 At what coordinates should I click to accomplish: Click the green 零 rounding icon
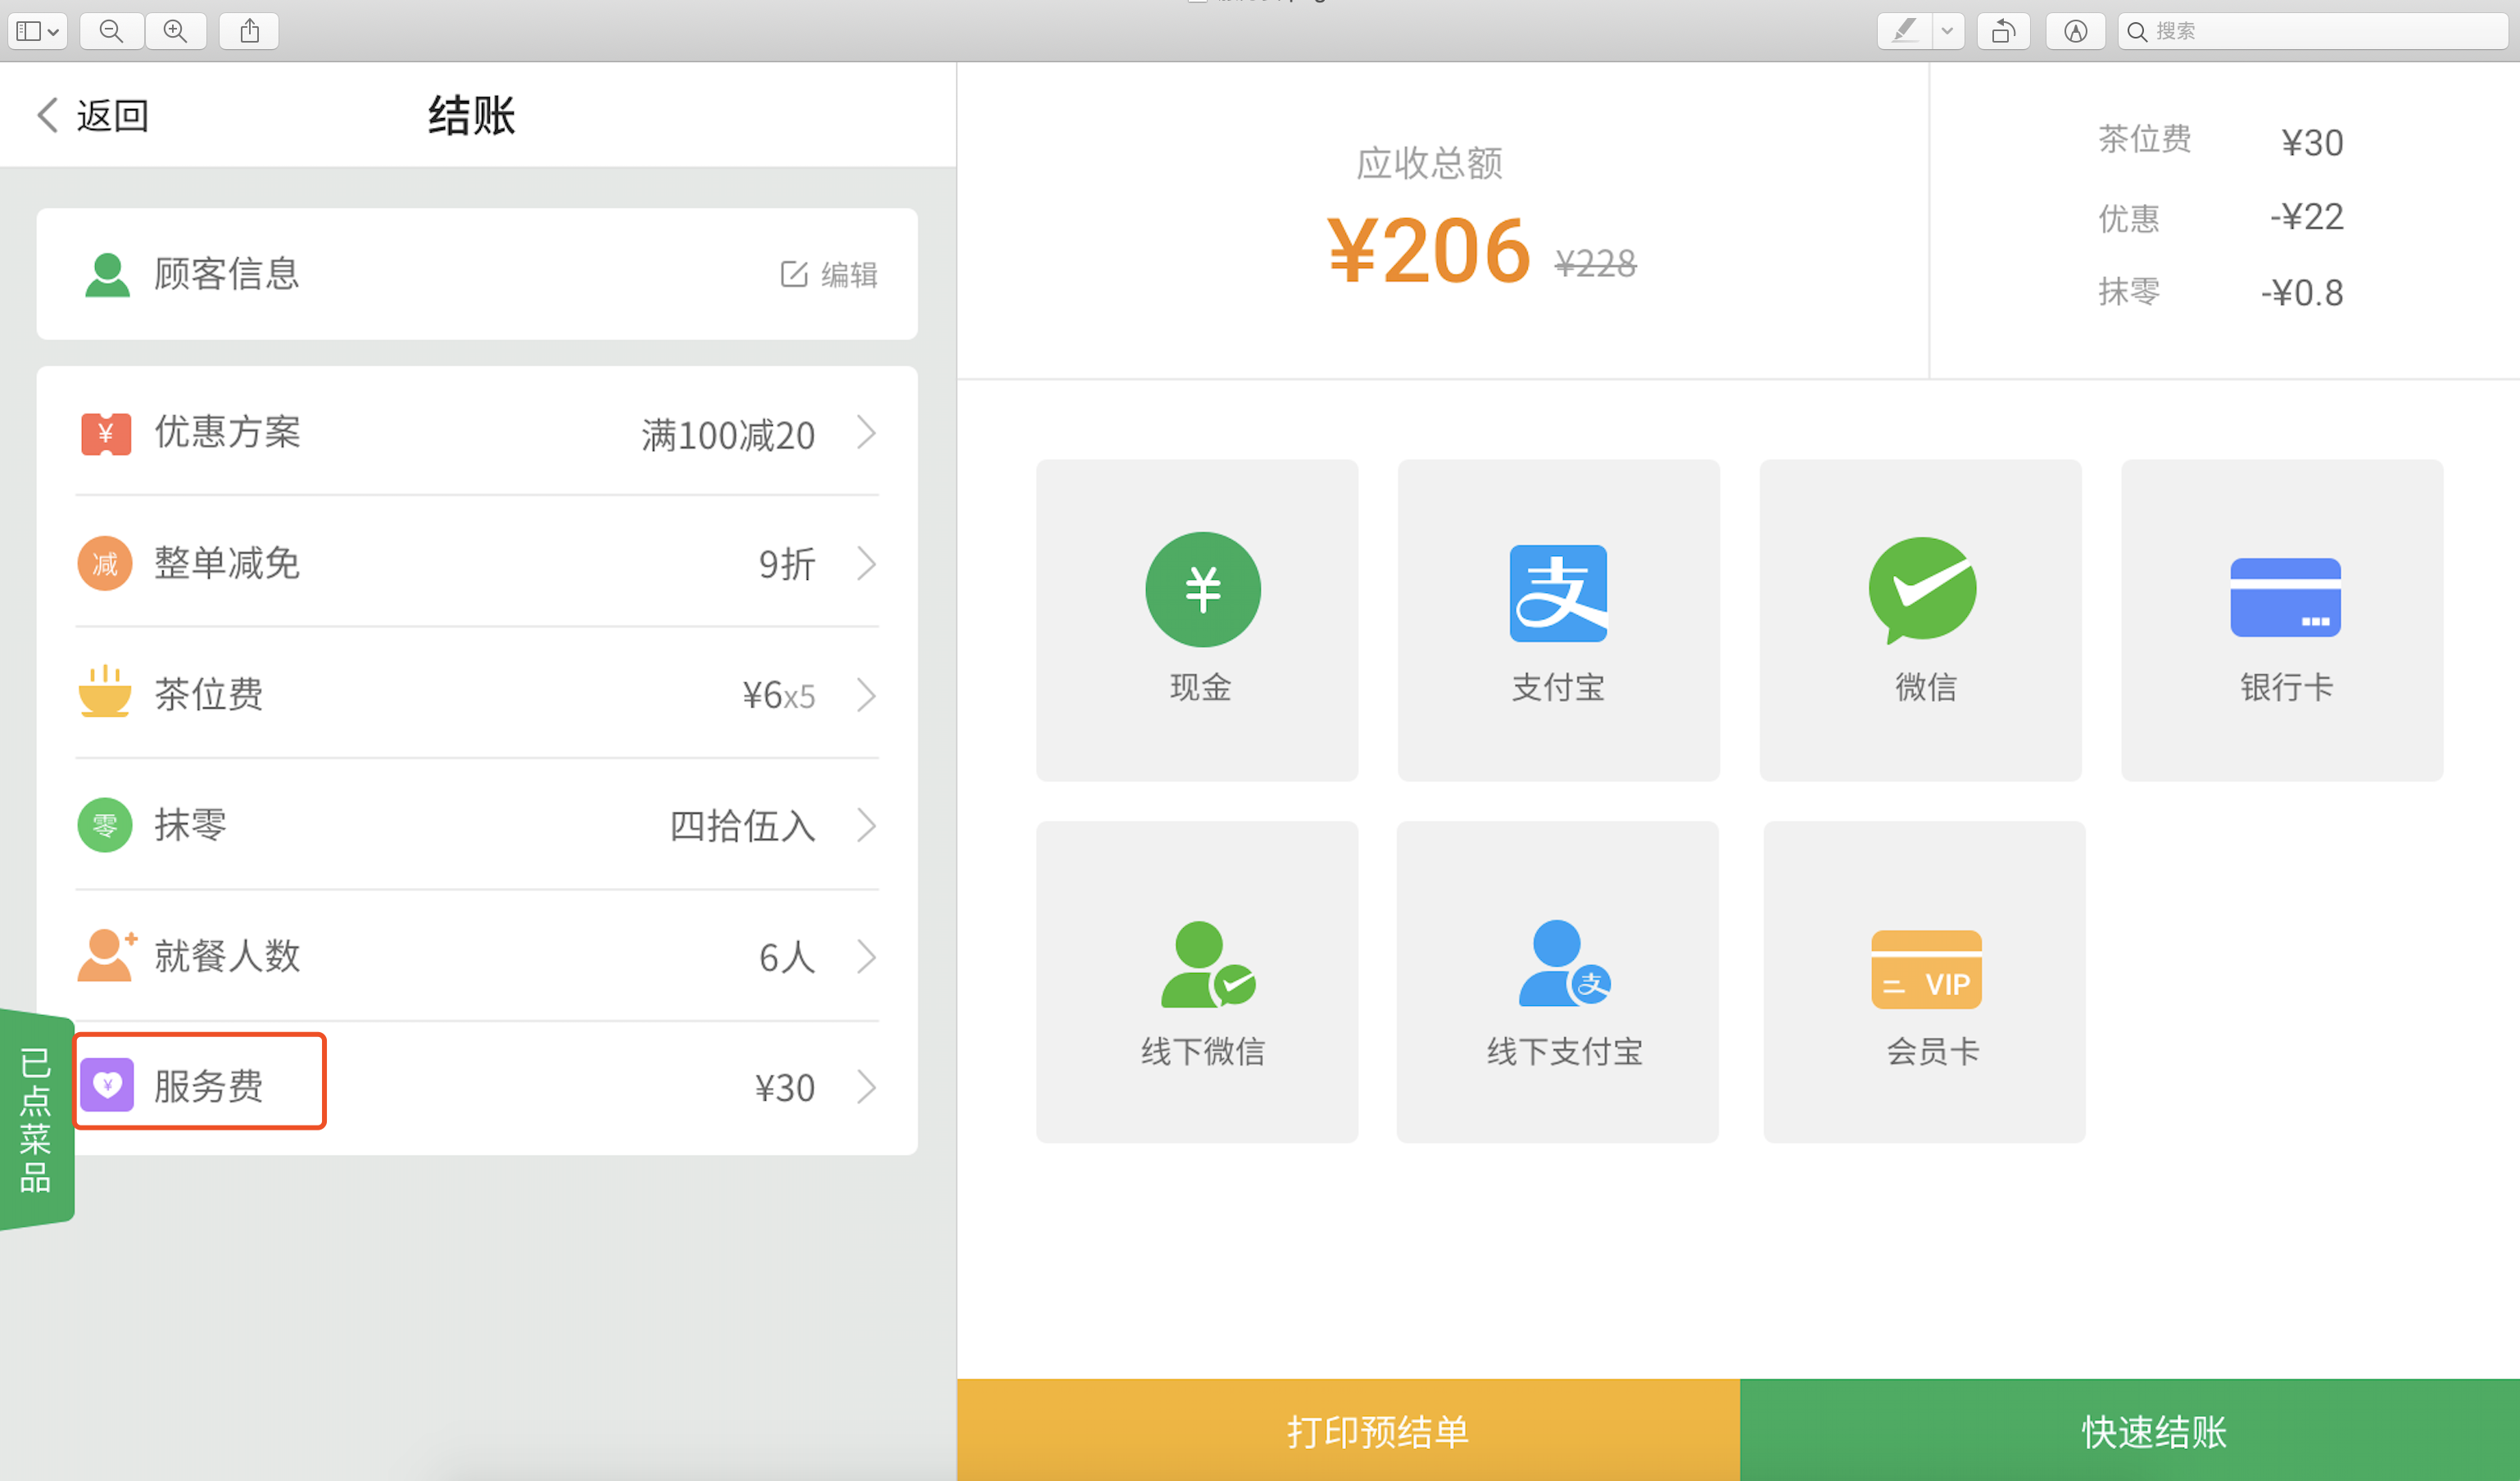(105, 825)
